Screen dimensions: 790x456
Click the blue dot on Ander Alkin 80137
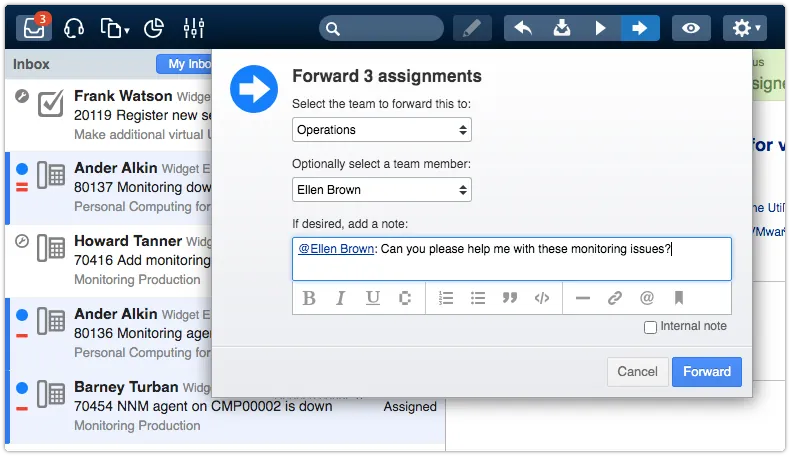(x=22, y=169)
